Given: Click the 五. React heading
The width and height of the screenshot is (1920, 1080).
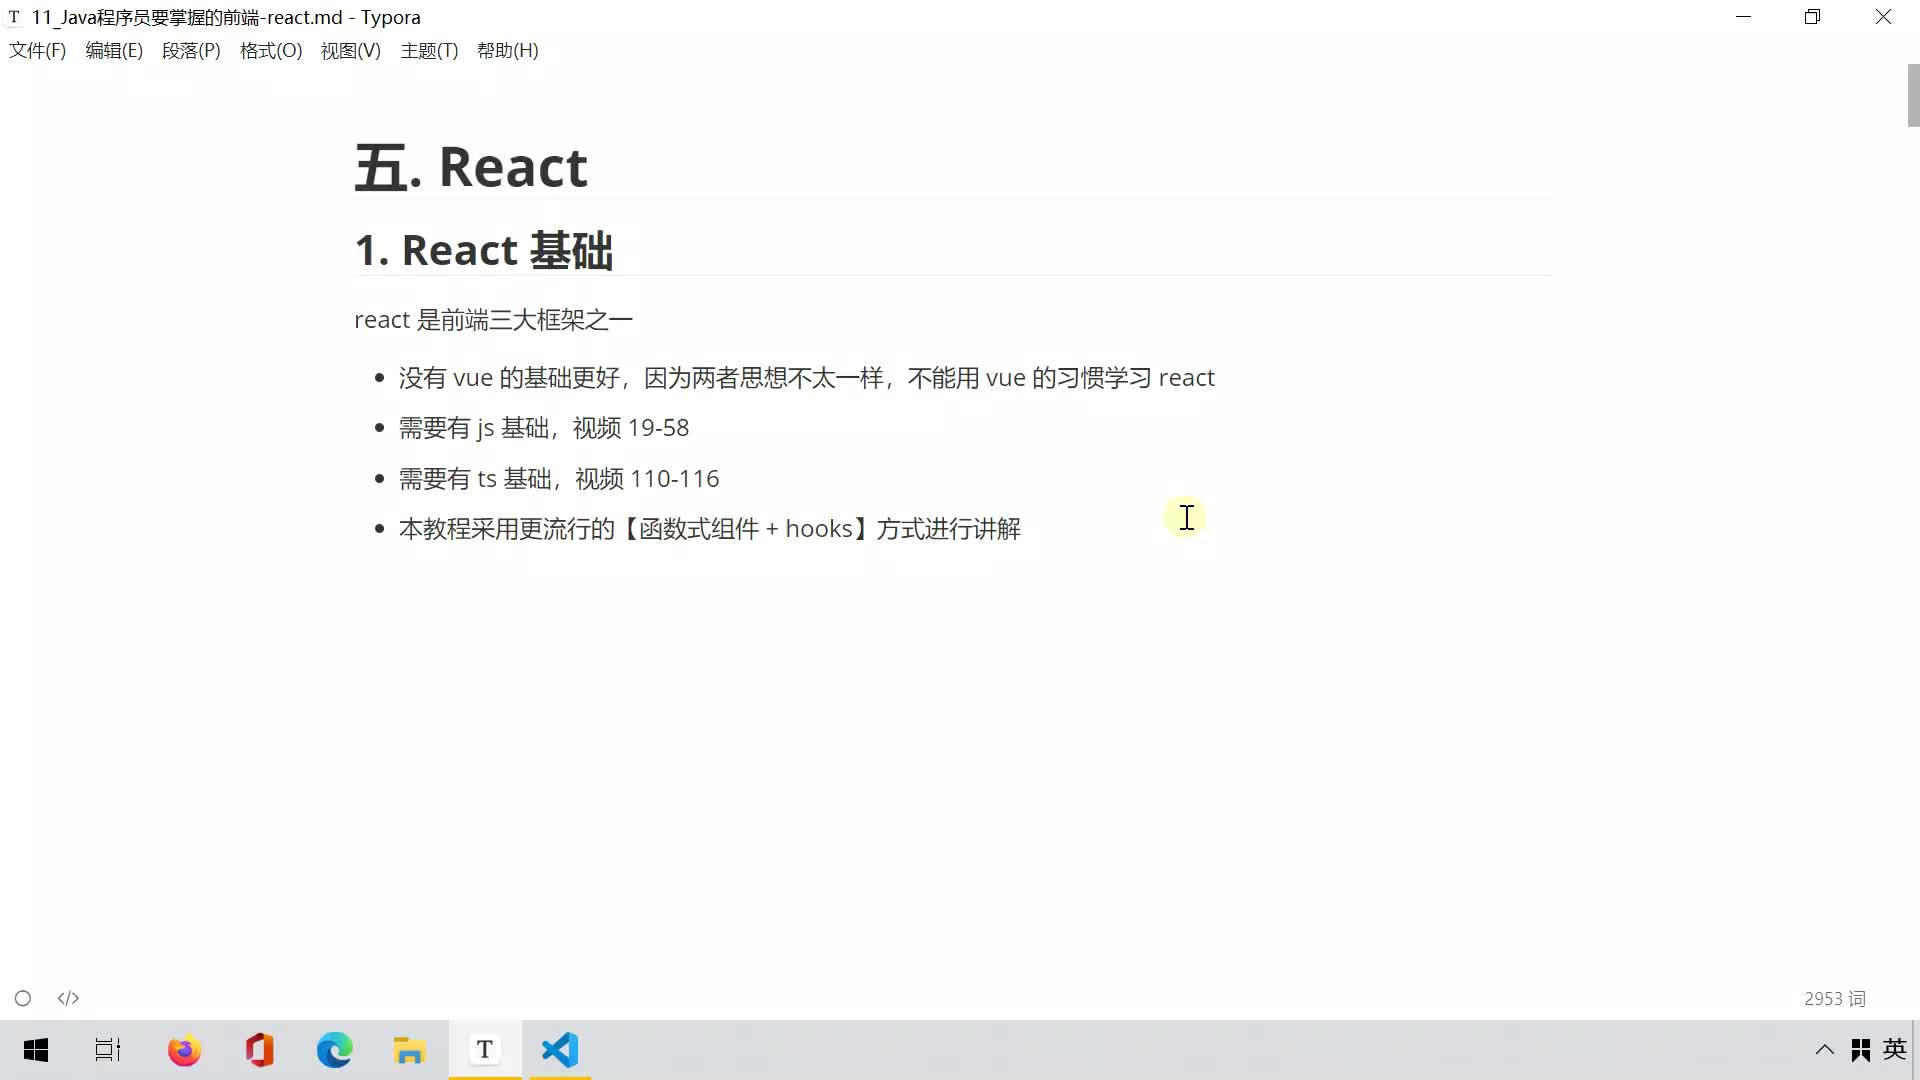Looking at the screenshot, I should (471, 167).
